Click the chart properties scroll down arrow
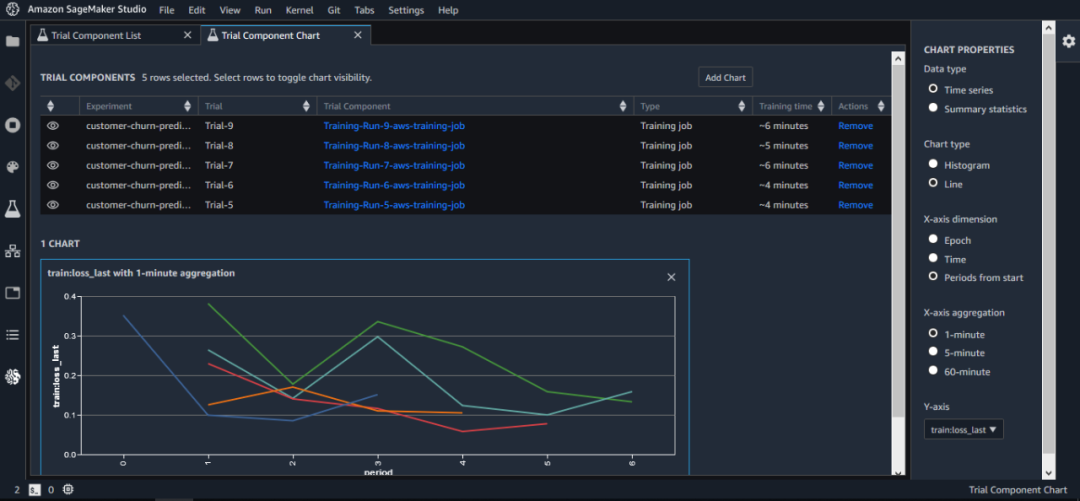 (1048, 473)
